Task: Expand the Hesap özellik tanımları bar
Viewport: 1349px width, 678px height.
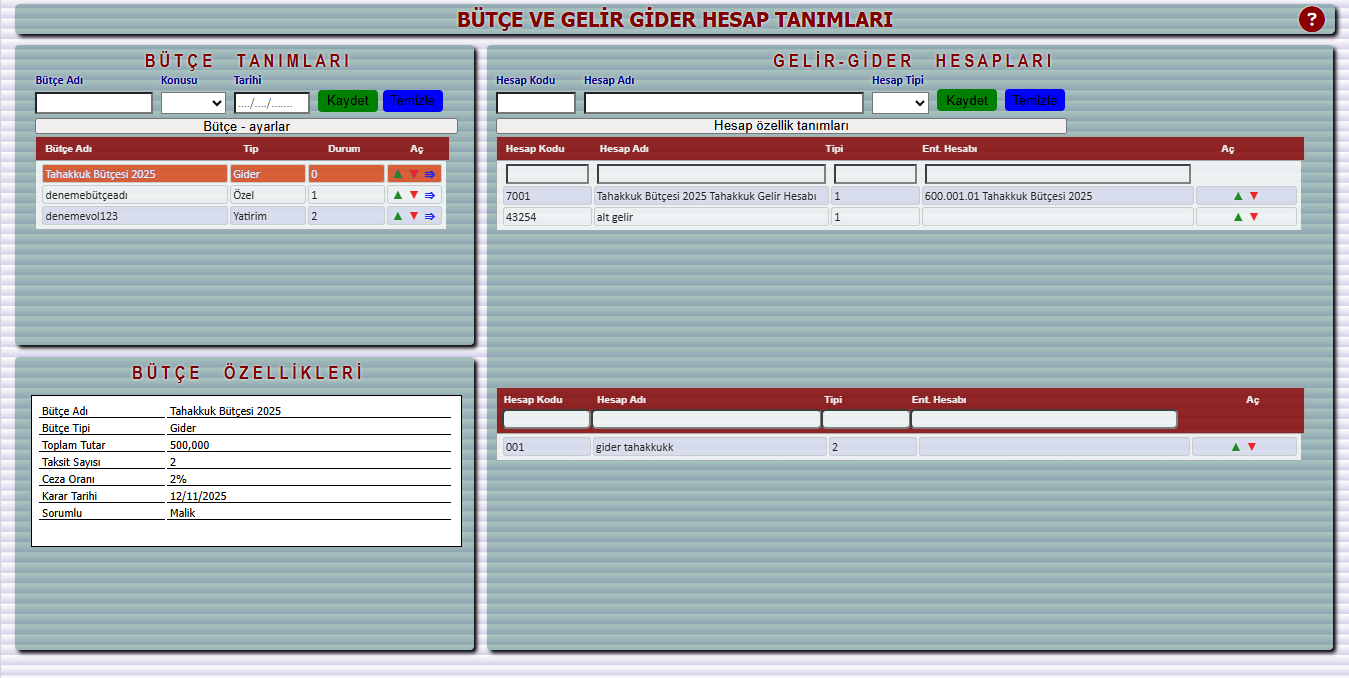Action: [781, 126]
